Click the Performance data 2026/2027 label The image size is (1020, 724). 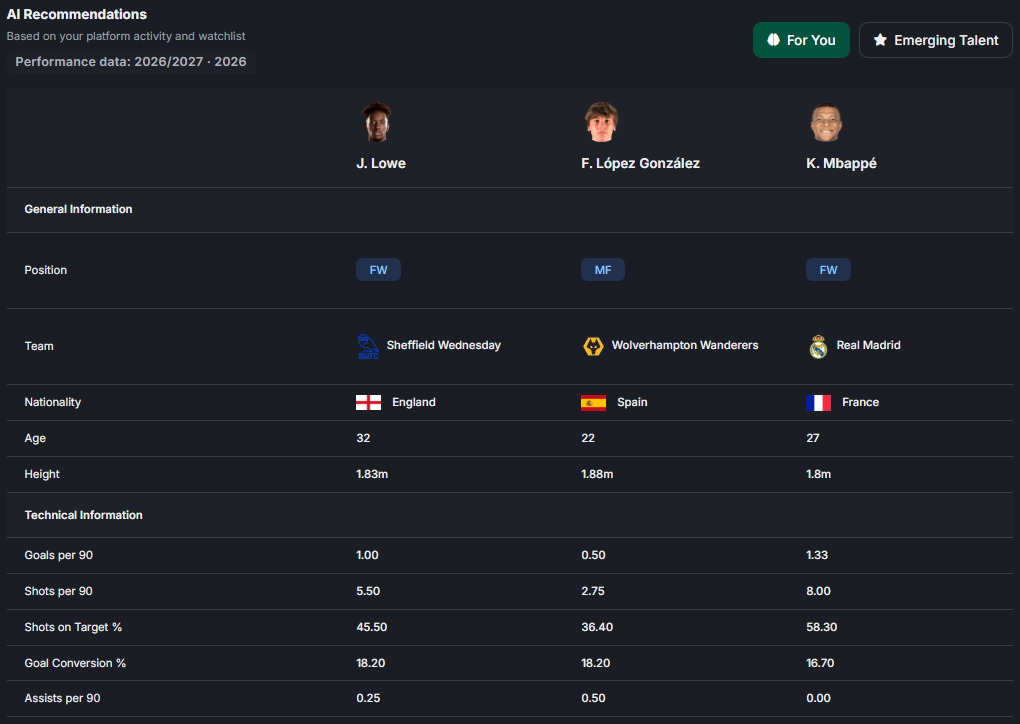coord(131,62)
